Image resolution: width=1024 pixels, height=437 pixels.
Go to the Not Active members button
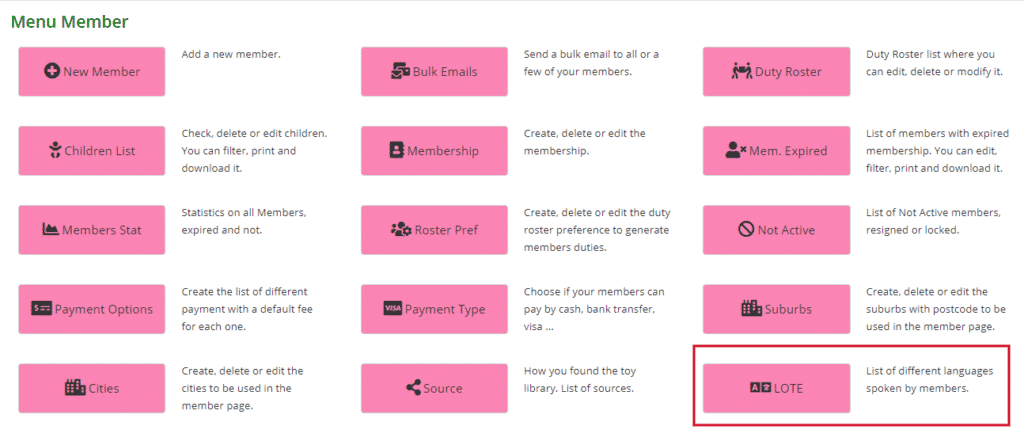[776, 230]
